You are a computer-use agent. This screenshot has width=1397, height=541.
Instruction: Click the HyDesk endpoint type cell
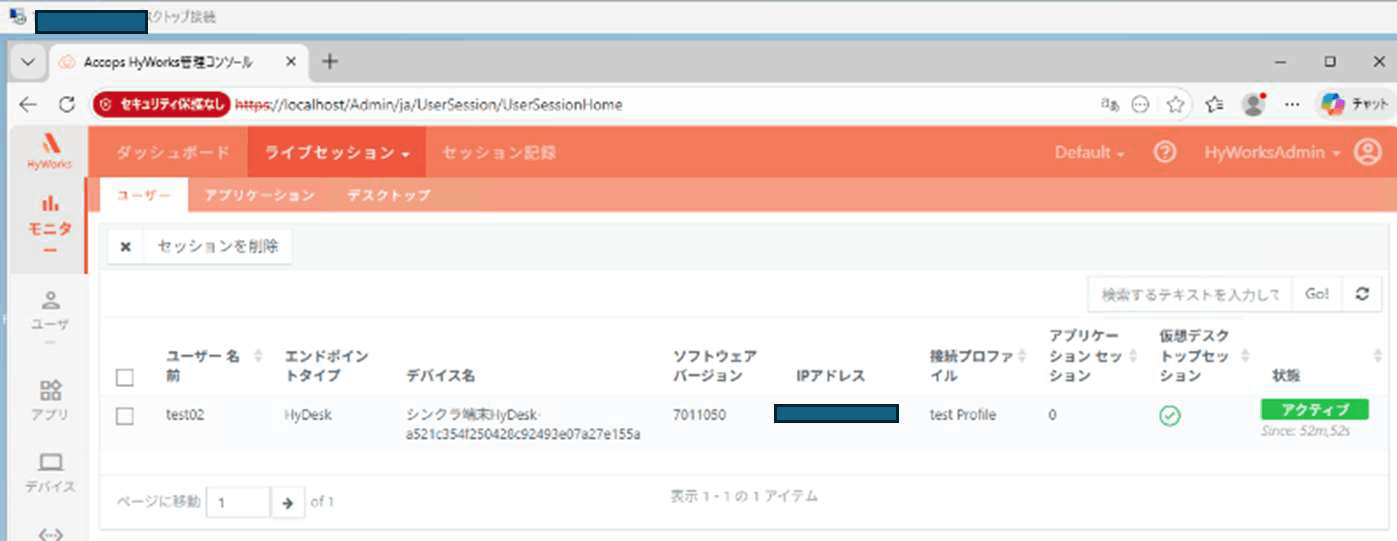[306, 415]
